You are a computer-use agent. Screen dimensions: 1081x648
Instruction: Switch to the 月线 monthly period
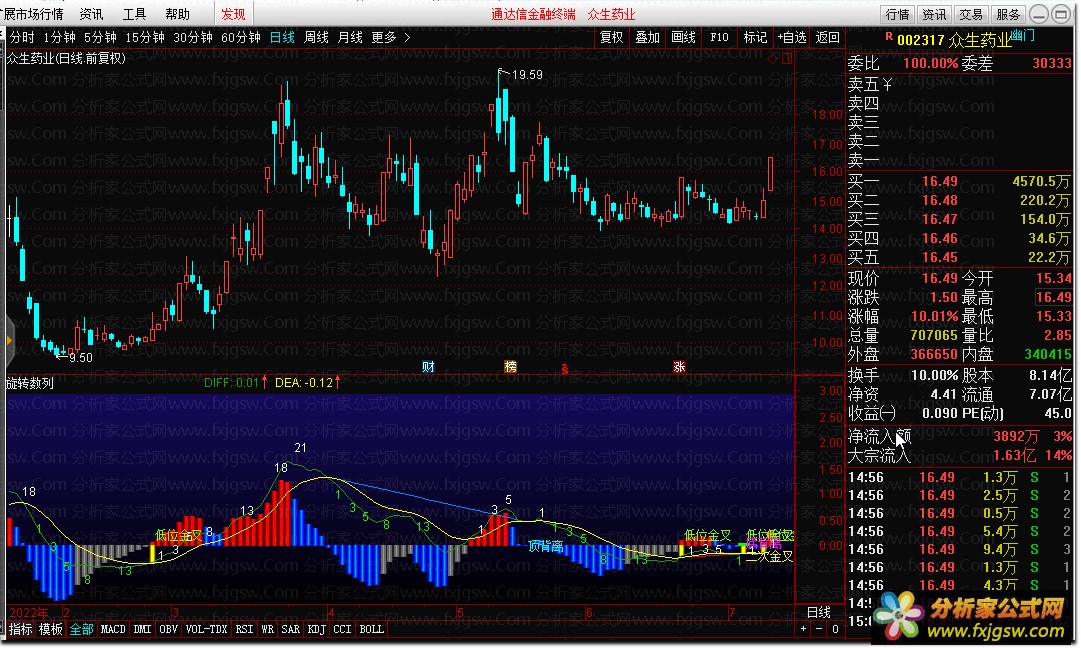pos(350,37)
